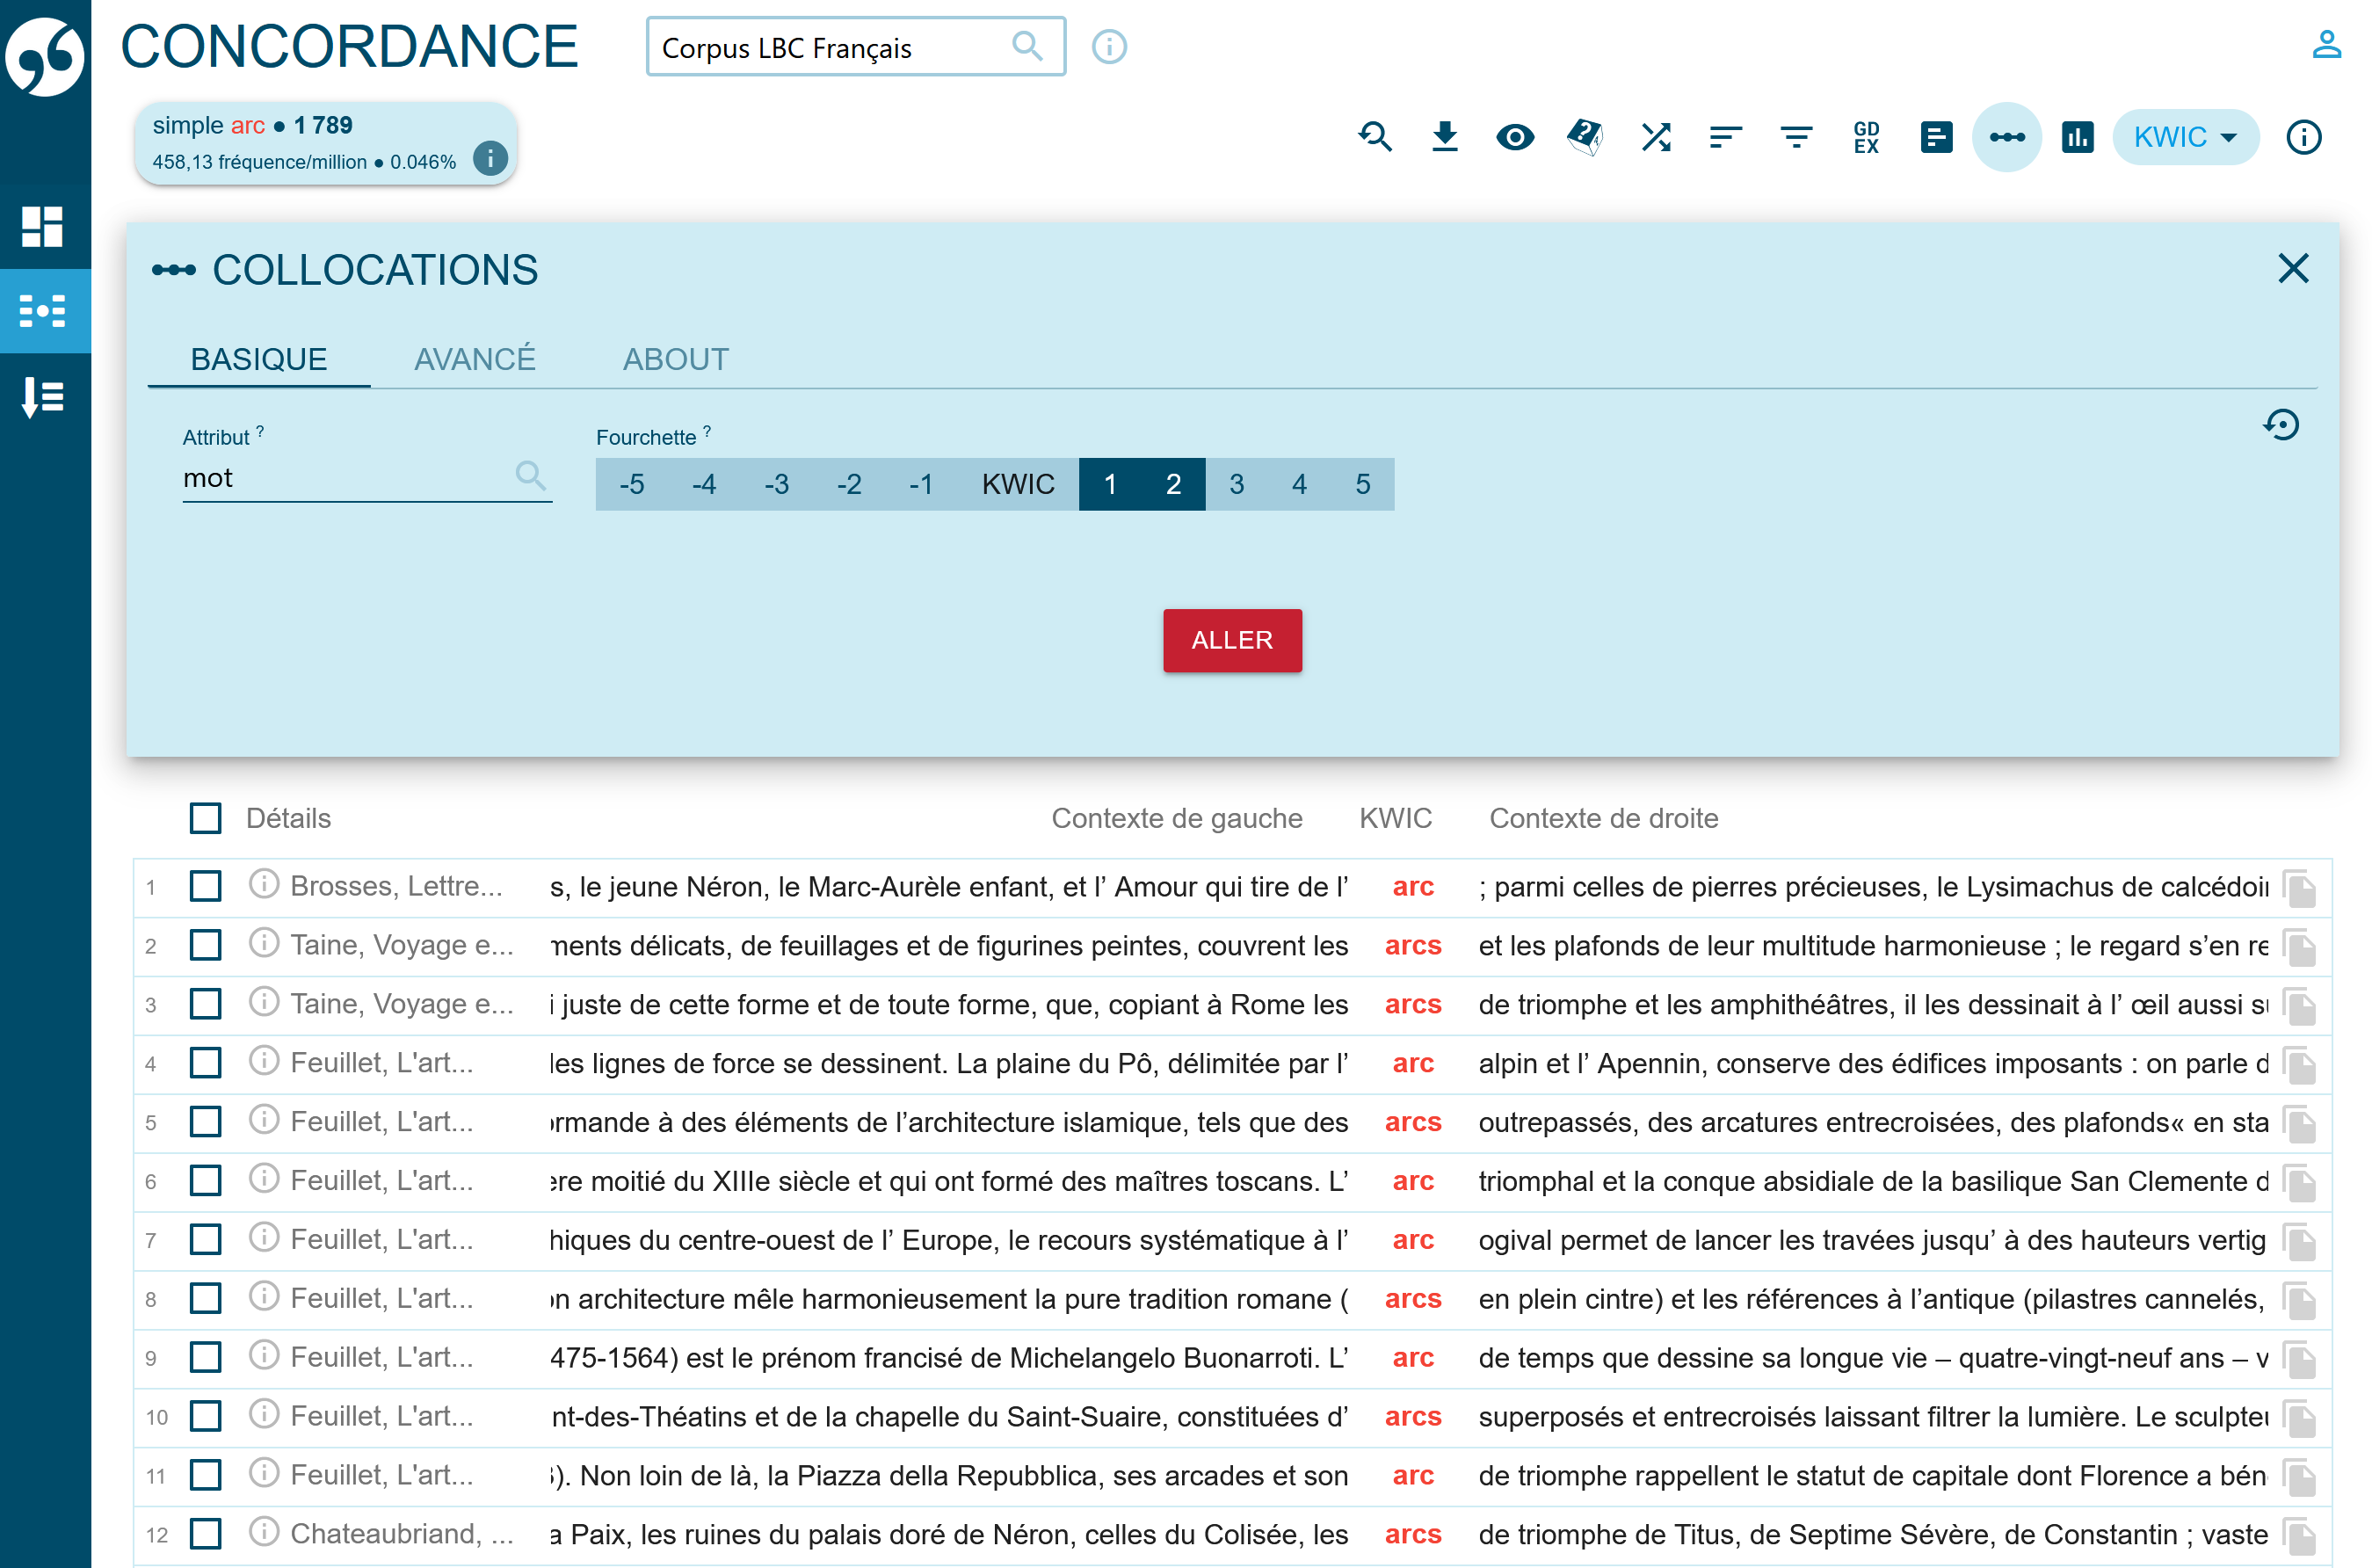This screenshot has height=1568, width=2372.
Task: Check the row 1 Brosses checkbox
Action: pos(206,887)
